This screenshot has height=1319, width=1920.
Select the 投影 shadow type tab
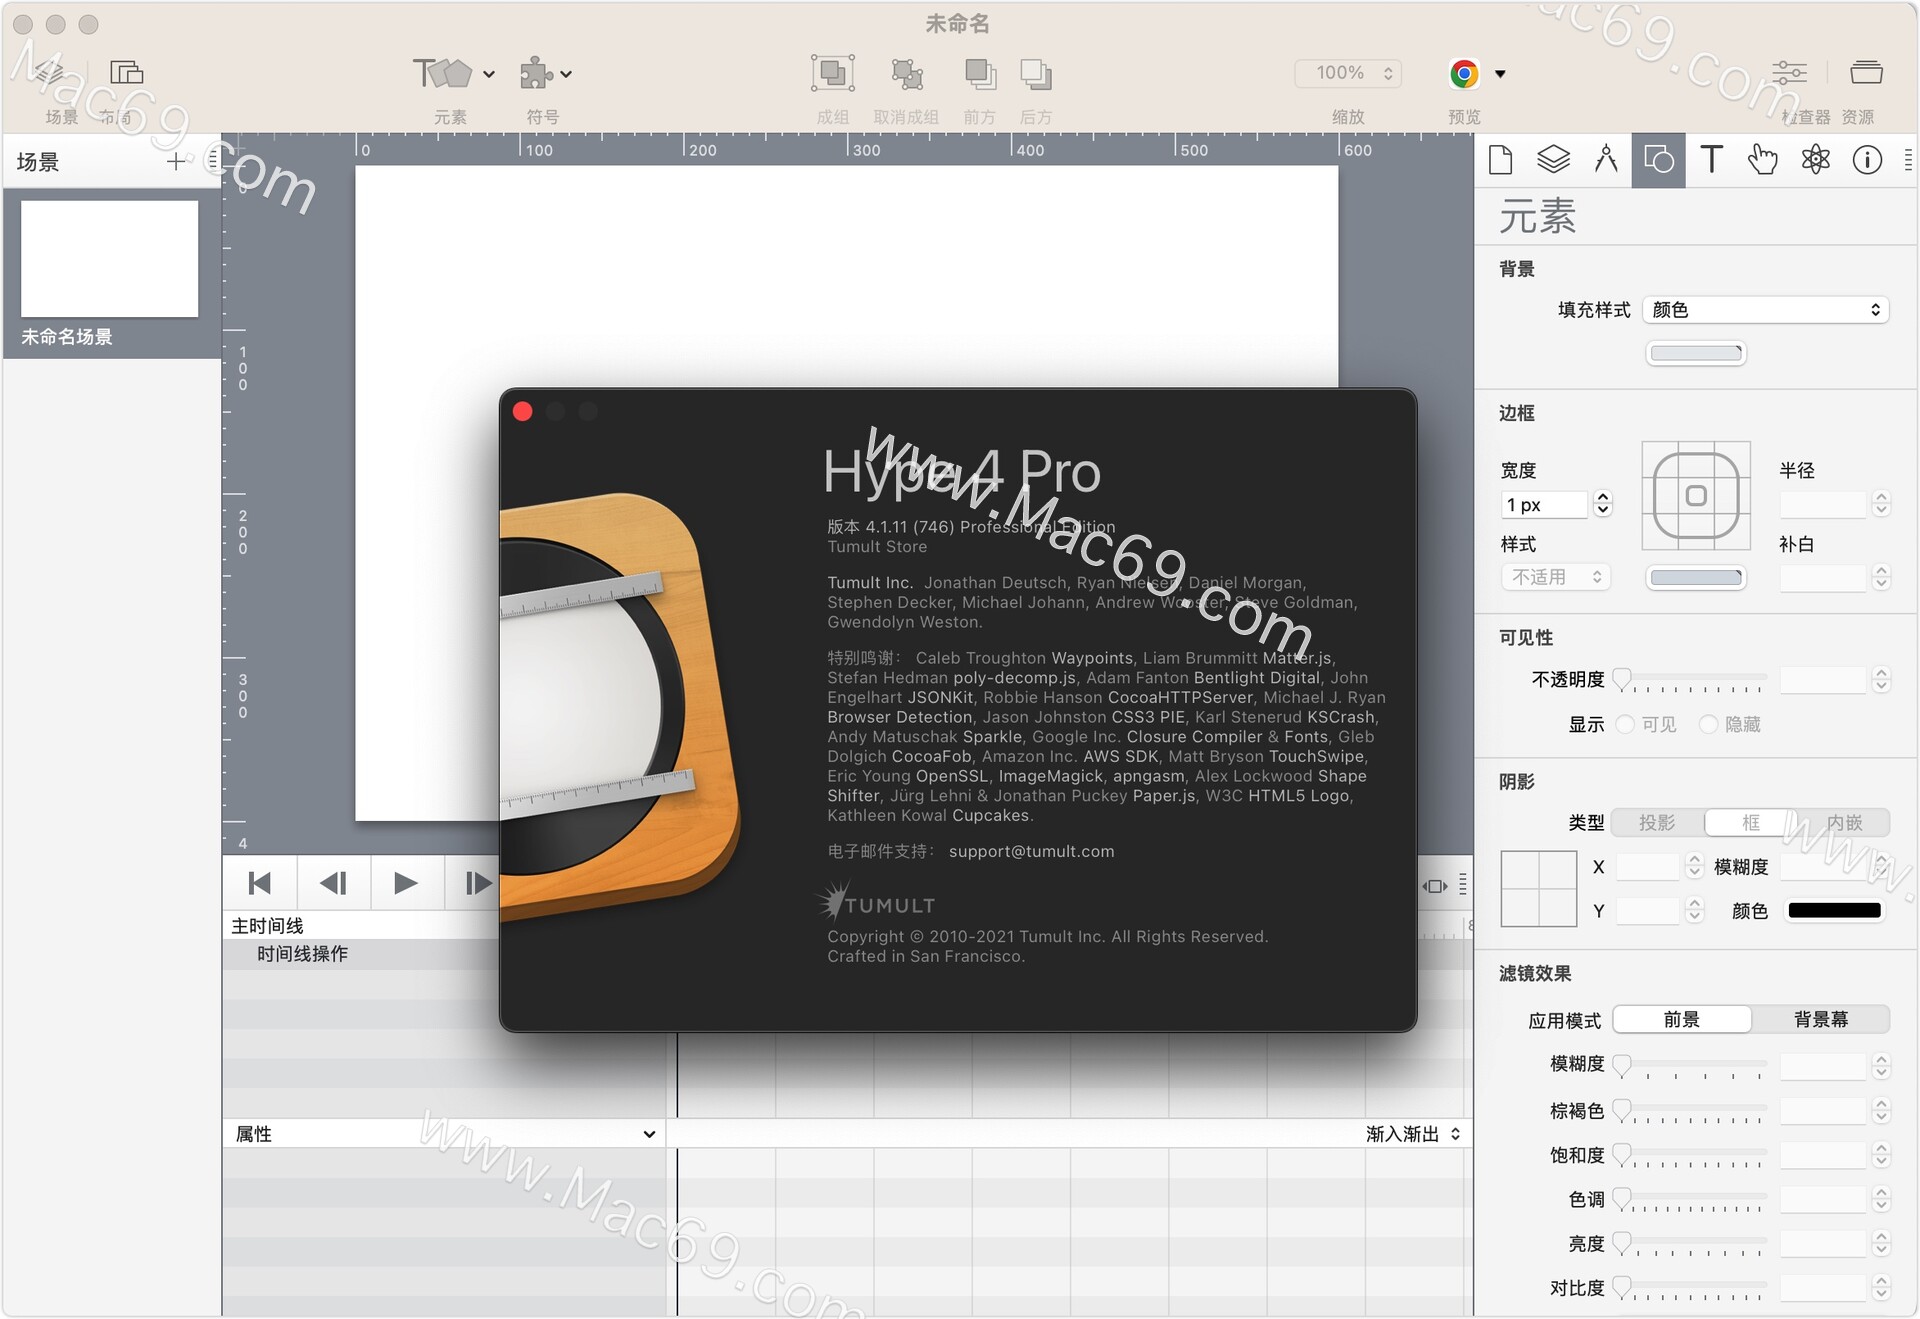pyautogui.click(x=1657, y=822)
